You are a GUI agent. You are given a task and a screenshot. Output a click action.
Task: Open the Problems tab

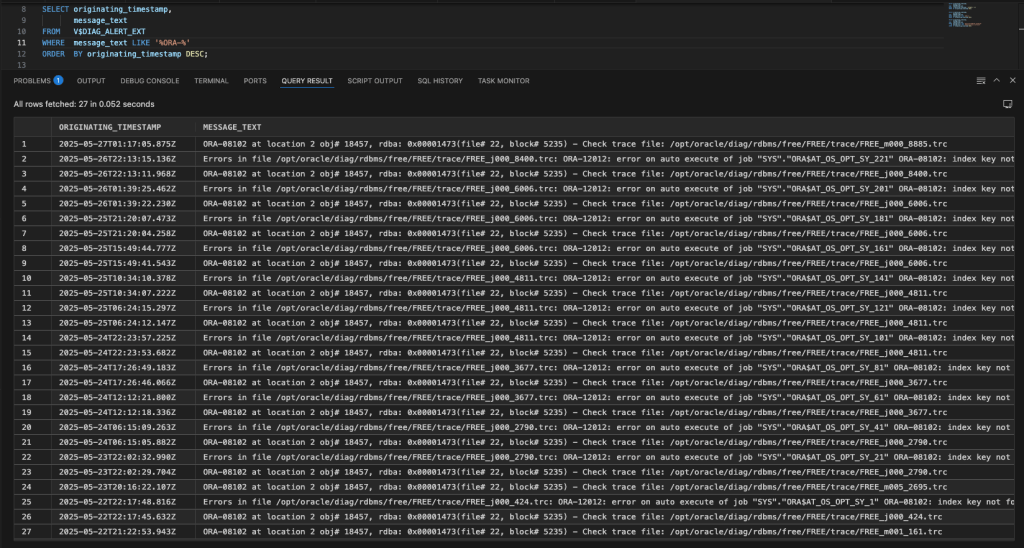click(32, 80)
